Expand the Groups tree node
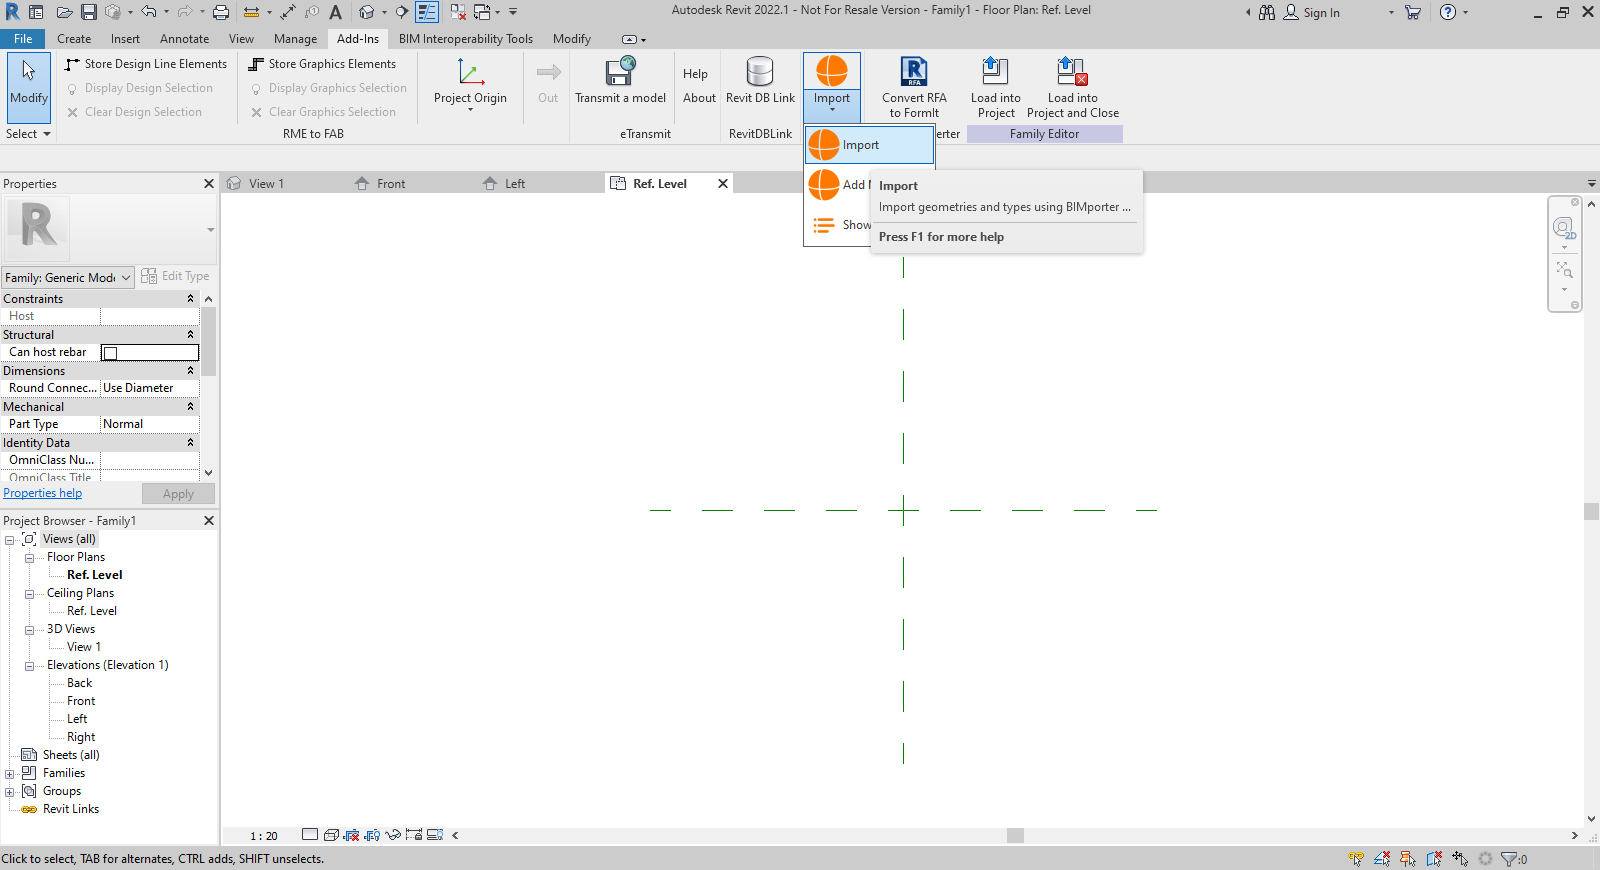 pyautogui.click(x=10, y=792)
